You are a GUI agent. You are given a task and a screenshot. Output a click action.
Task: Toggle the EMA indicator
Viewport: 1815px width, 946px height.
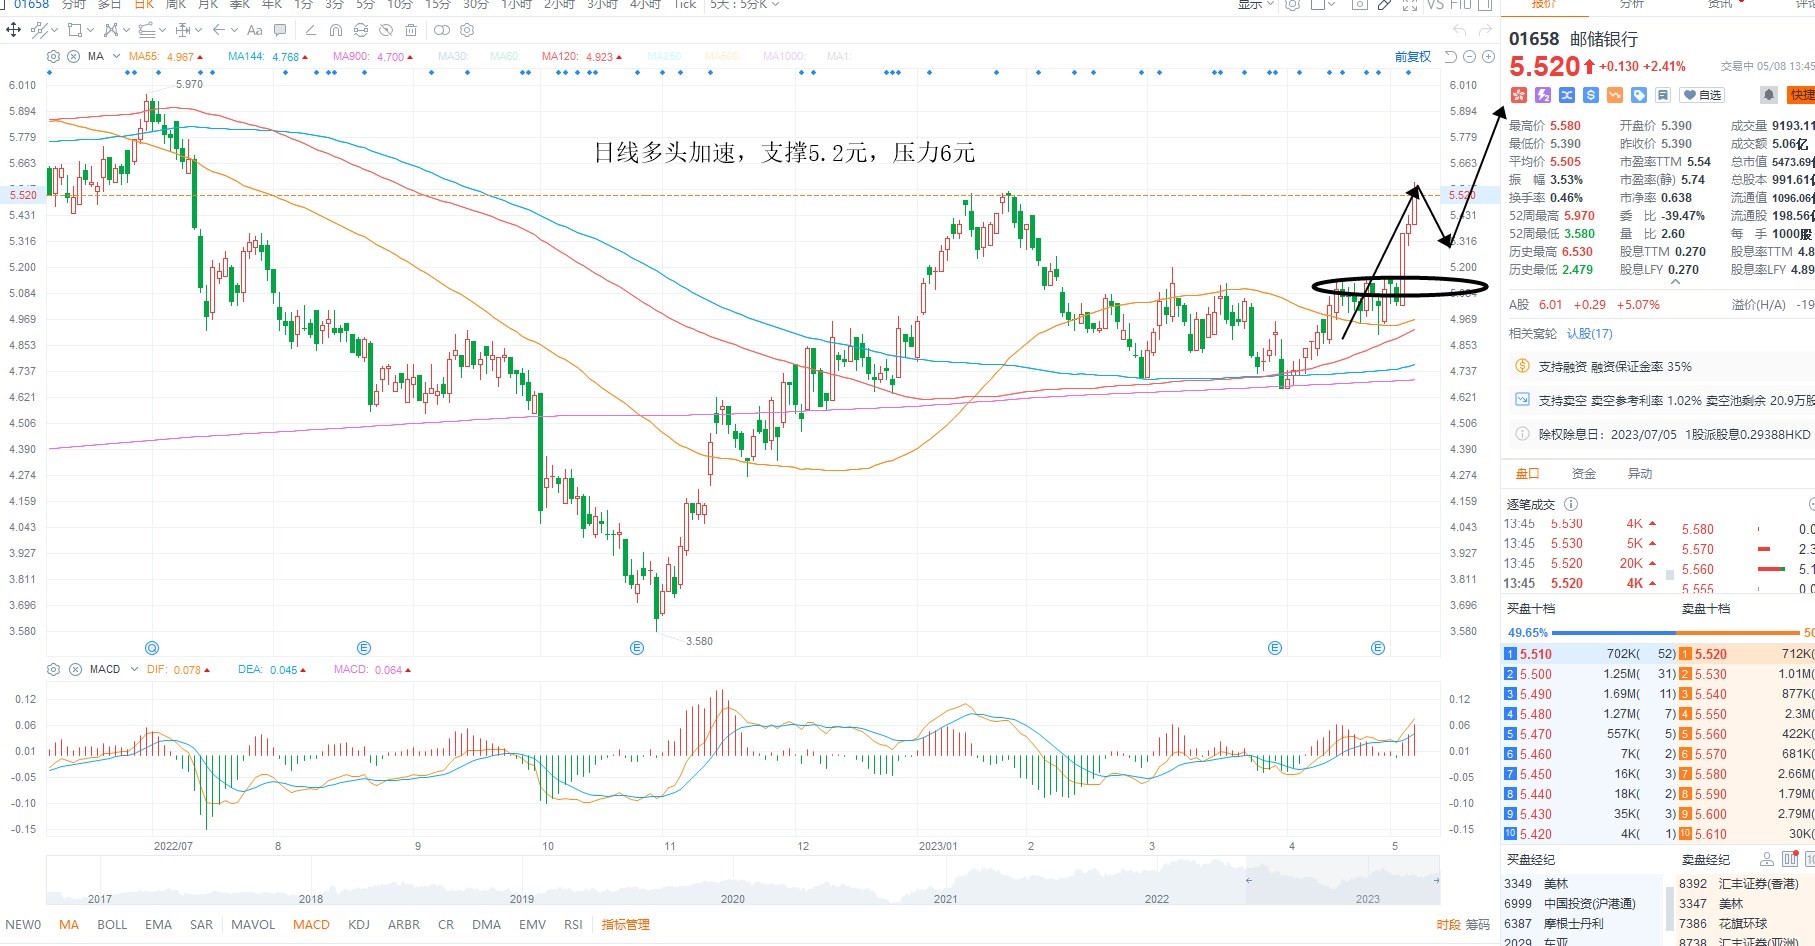[x=158, y=924]
